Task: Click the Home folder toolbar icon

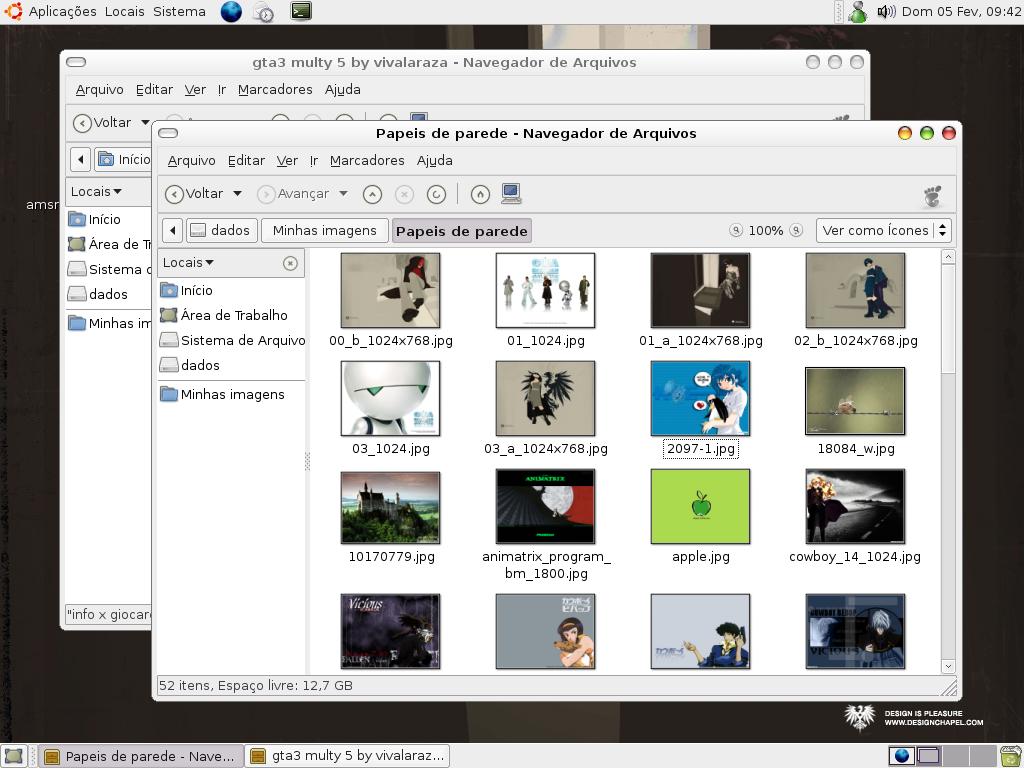Action: (x=480, y=194)
